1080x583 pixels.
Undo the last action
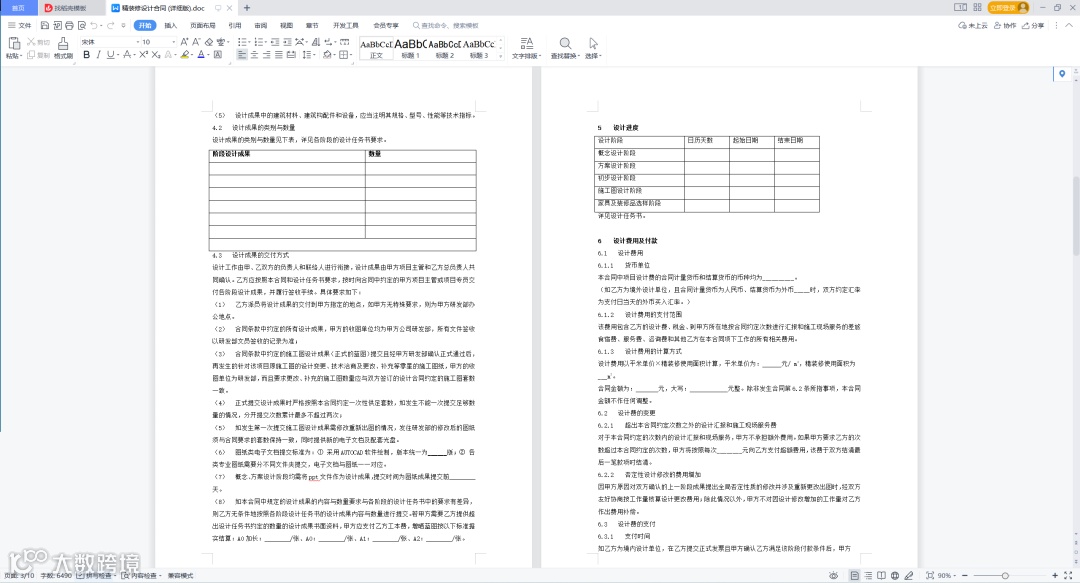click(x=94, y=25)
